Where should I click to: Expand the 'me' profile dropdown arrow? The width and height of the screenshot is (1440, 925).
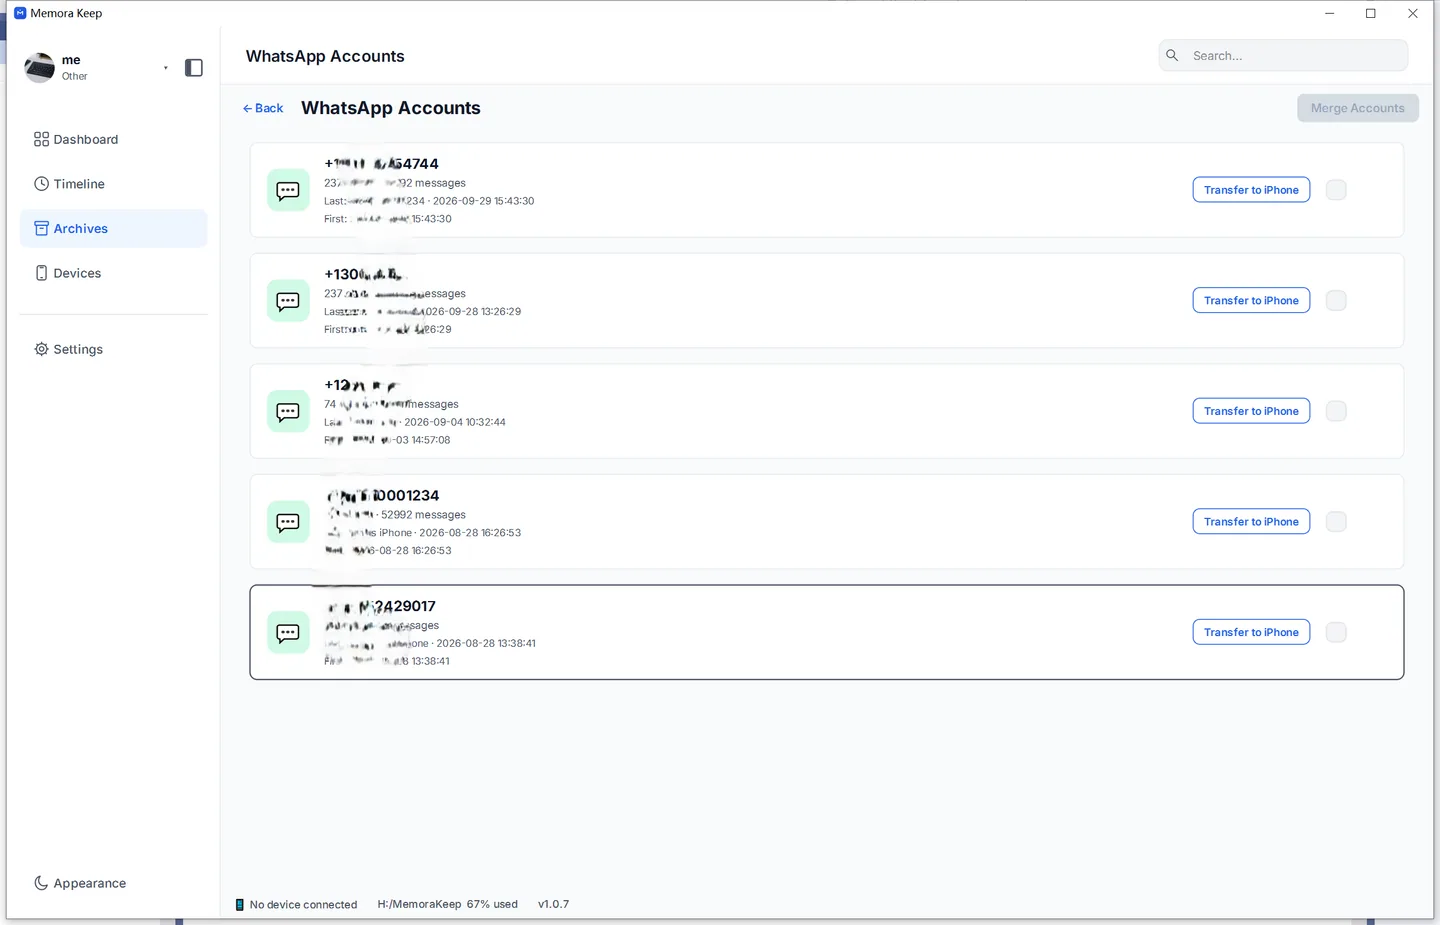(166, 68)
